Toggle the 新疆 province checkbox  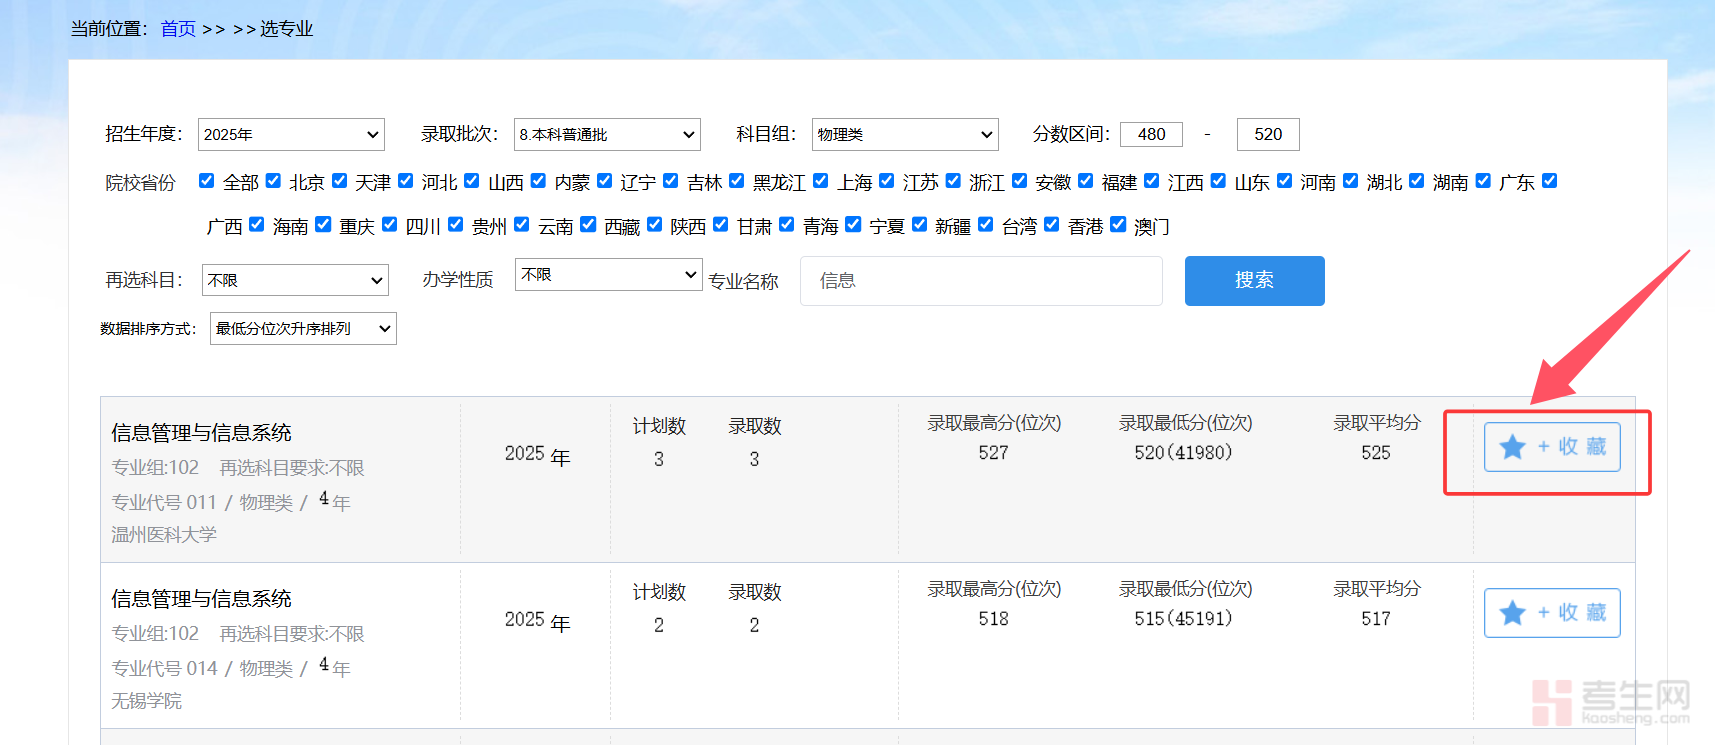click(919, 224)
